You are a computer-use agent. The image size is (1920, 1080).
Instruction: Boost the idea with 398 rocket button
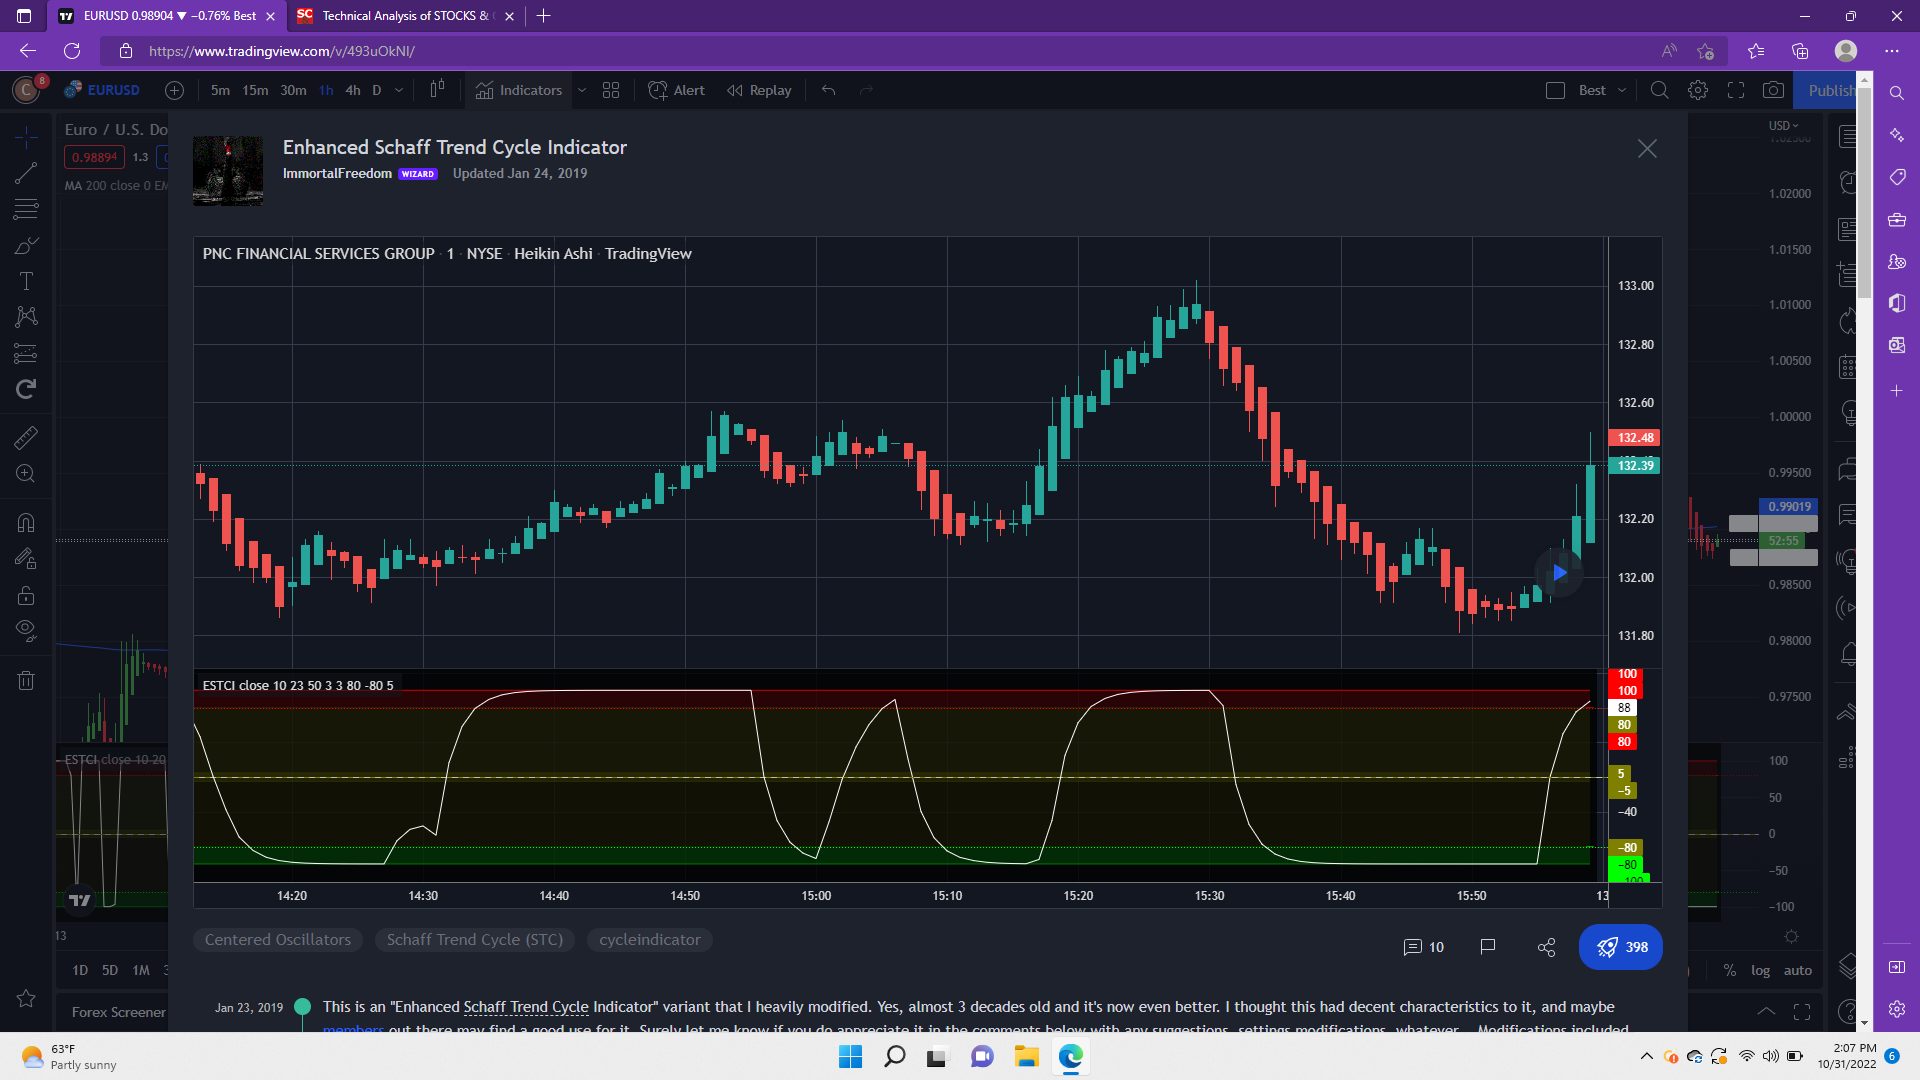(x=1621, y=947)
